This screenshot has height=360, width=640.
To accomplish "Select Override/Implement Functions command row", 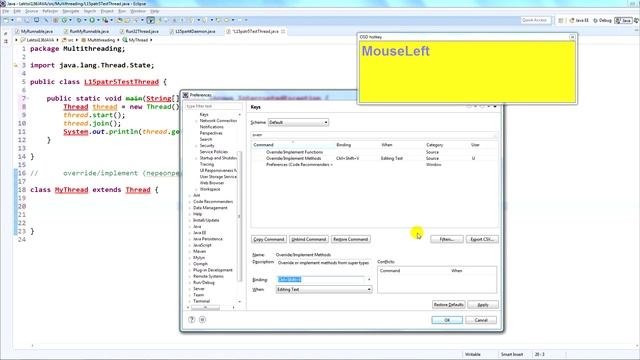I will coord(374,152).
